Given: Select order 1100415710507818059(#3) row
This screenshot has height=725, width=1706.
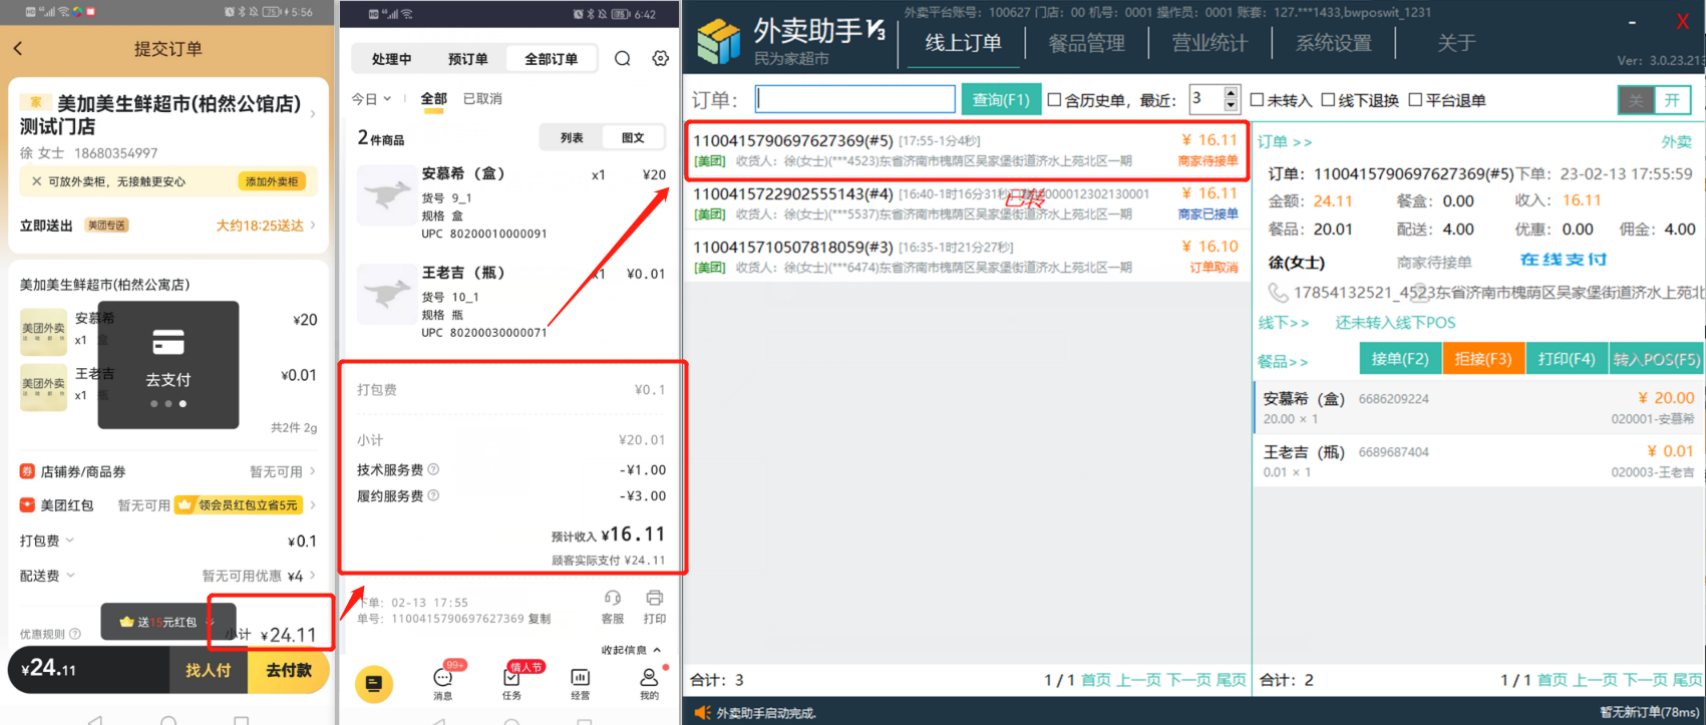Looking at the screenshot, I should coord(965,256).
